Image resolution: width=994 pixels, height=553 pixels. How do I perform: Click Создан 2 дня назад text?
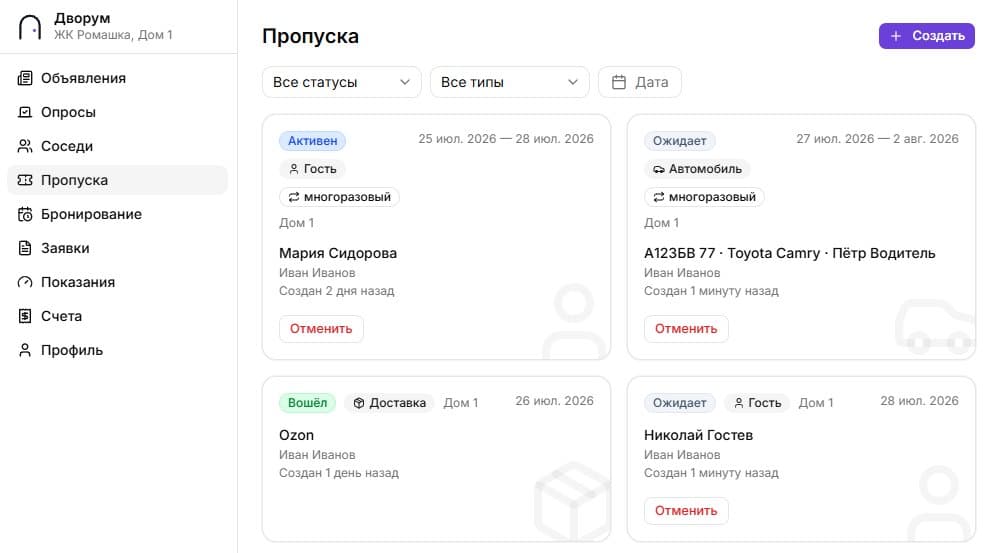coord(337,291)
